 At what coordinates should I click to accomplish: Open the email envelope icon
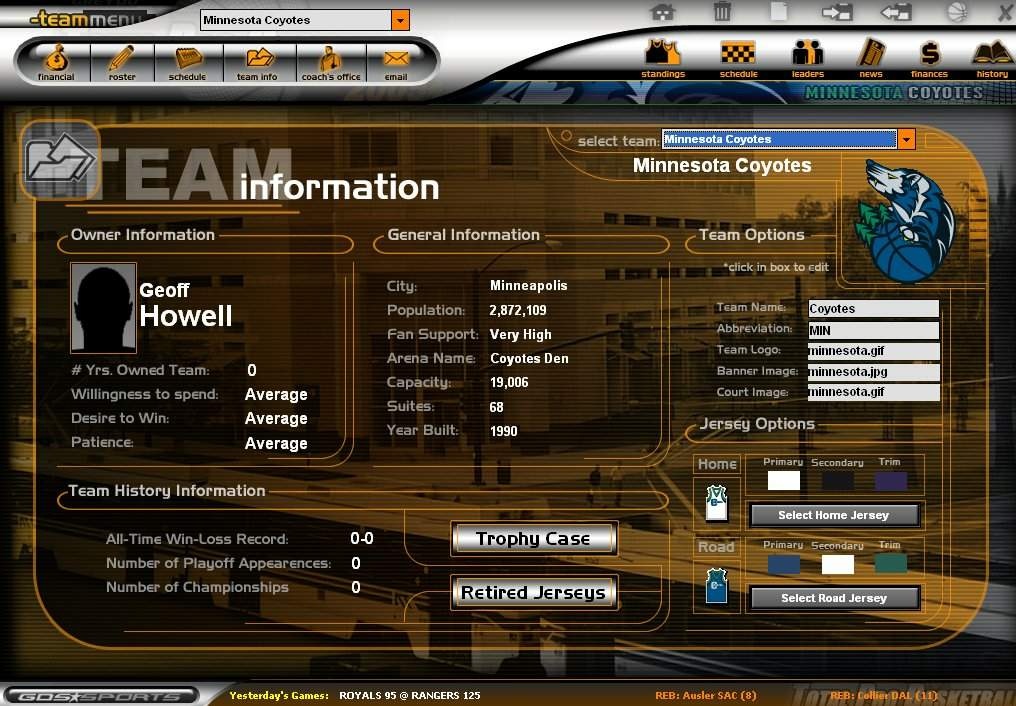pyautogui.click(x=396, y=61)
